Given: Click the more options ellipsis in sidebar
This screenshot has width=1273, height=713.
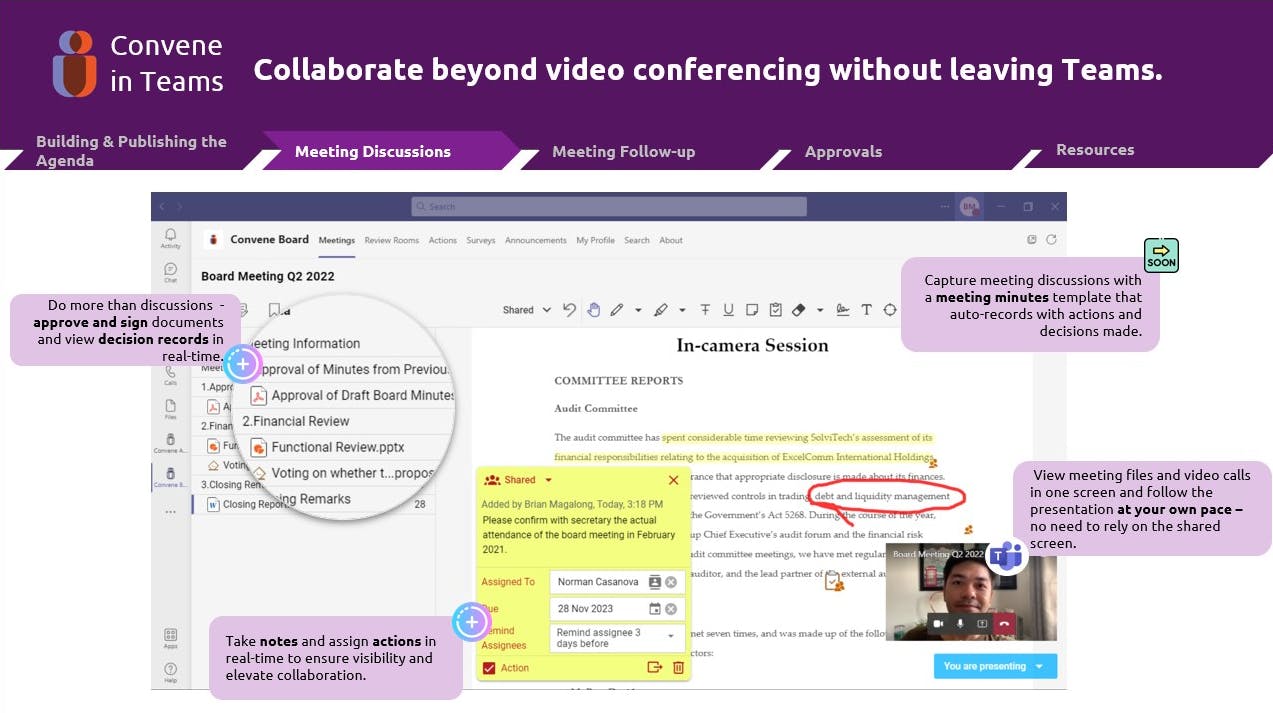Looking at the screenshot, I should click(x=170, y=512).
